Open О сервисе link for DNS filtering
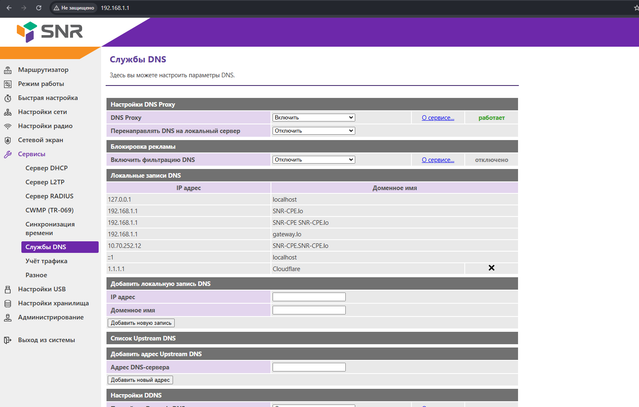The image size is (639, 407). 438,160
